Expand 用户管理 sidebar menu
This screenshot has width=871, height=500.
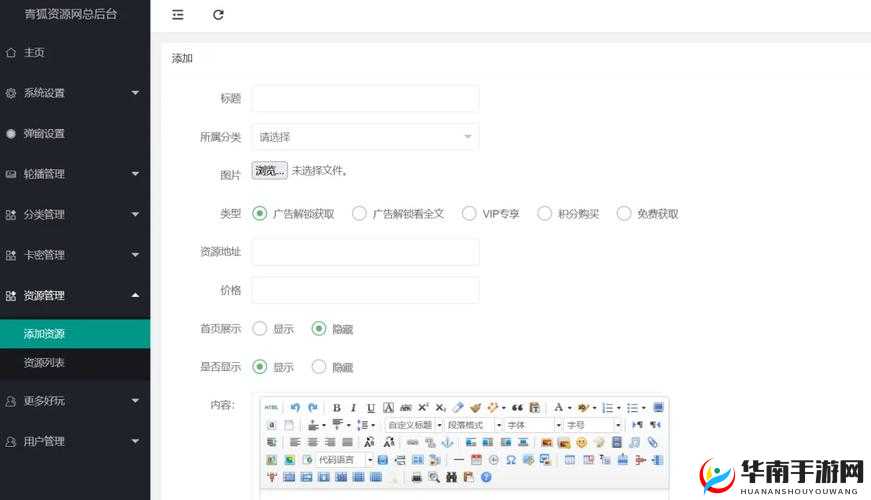click(x=75, y=441)
